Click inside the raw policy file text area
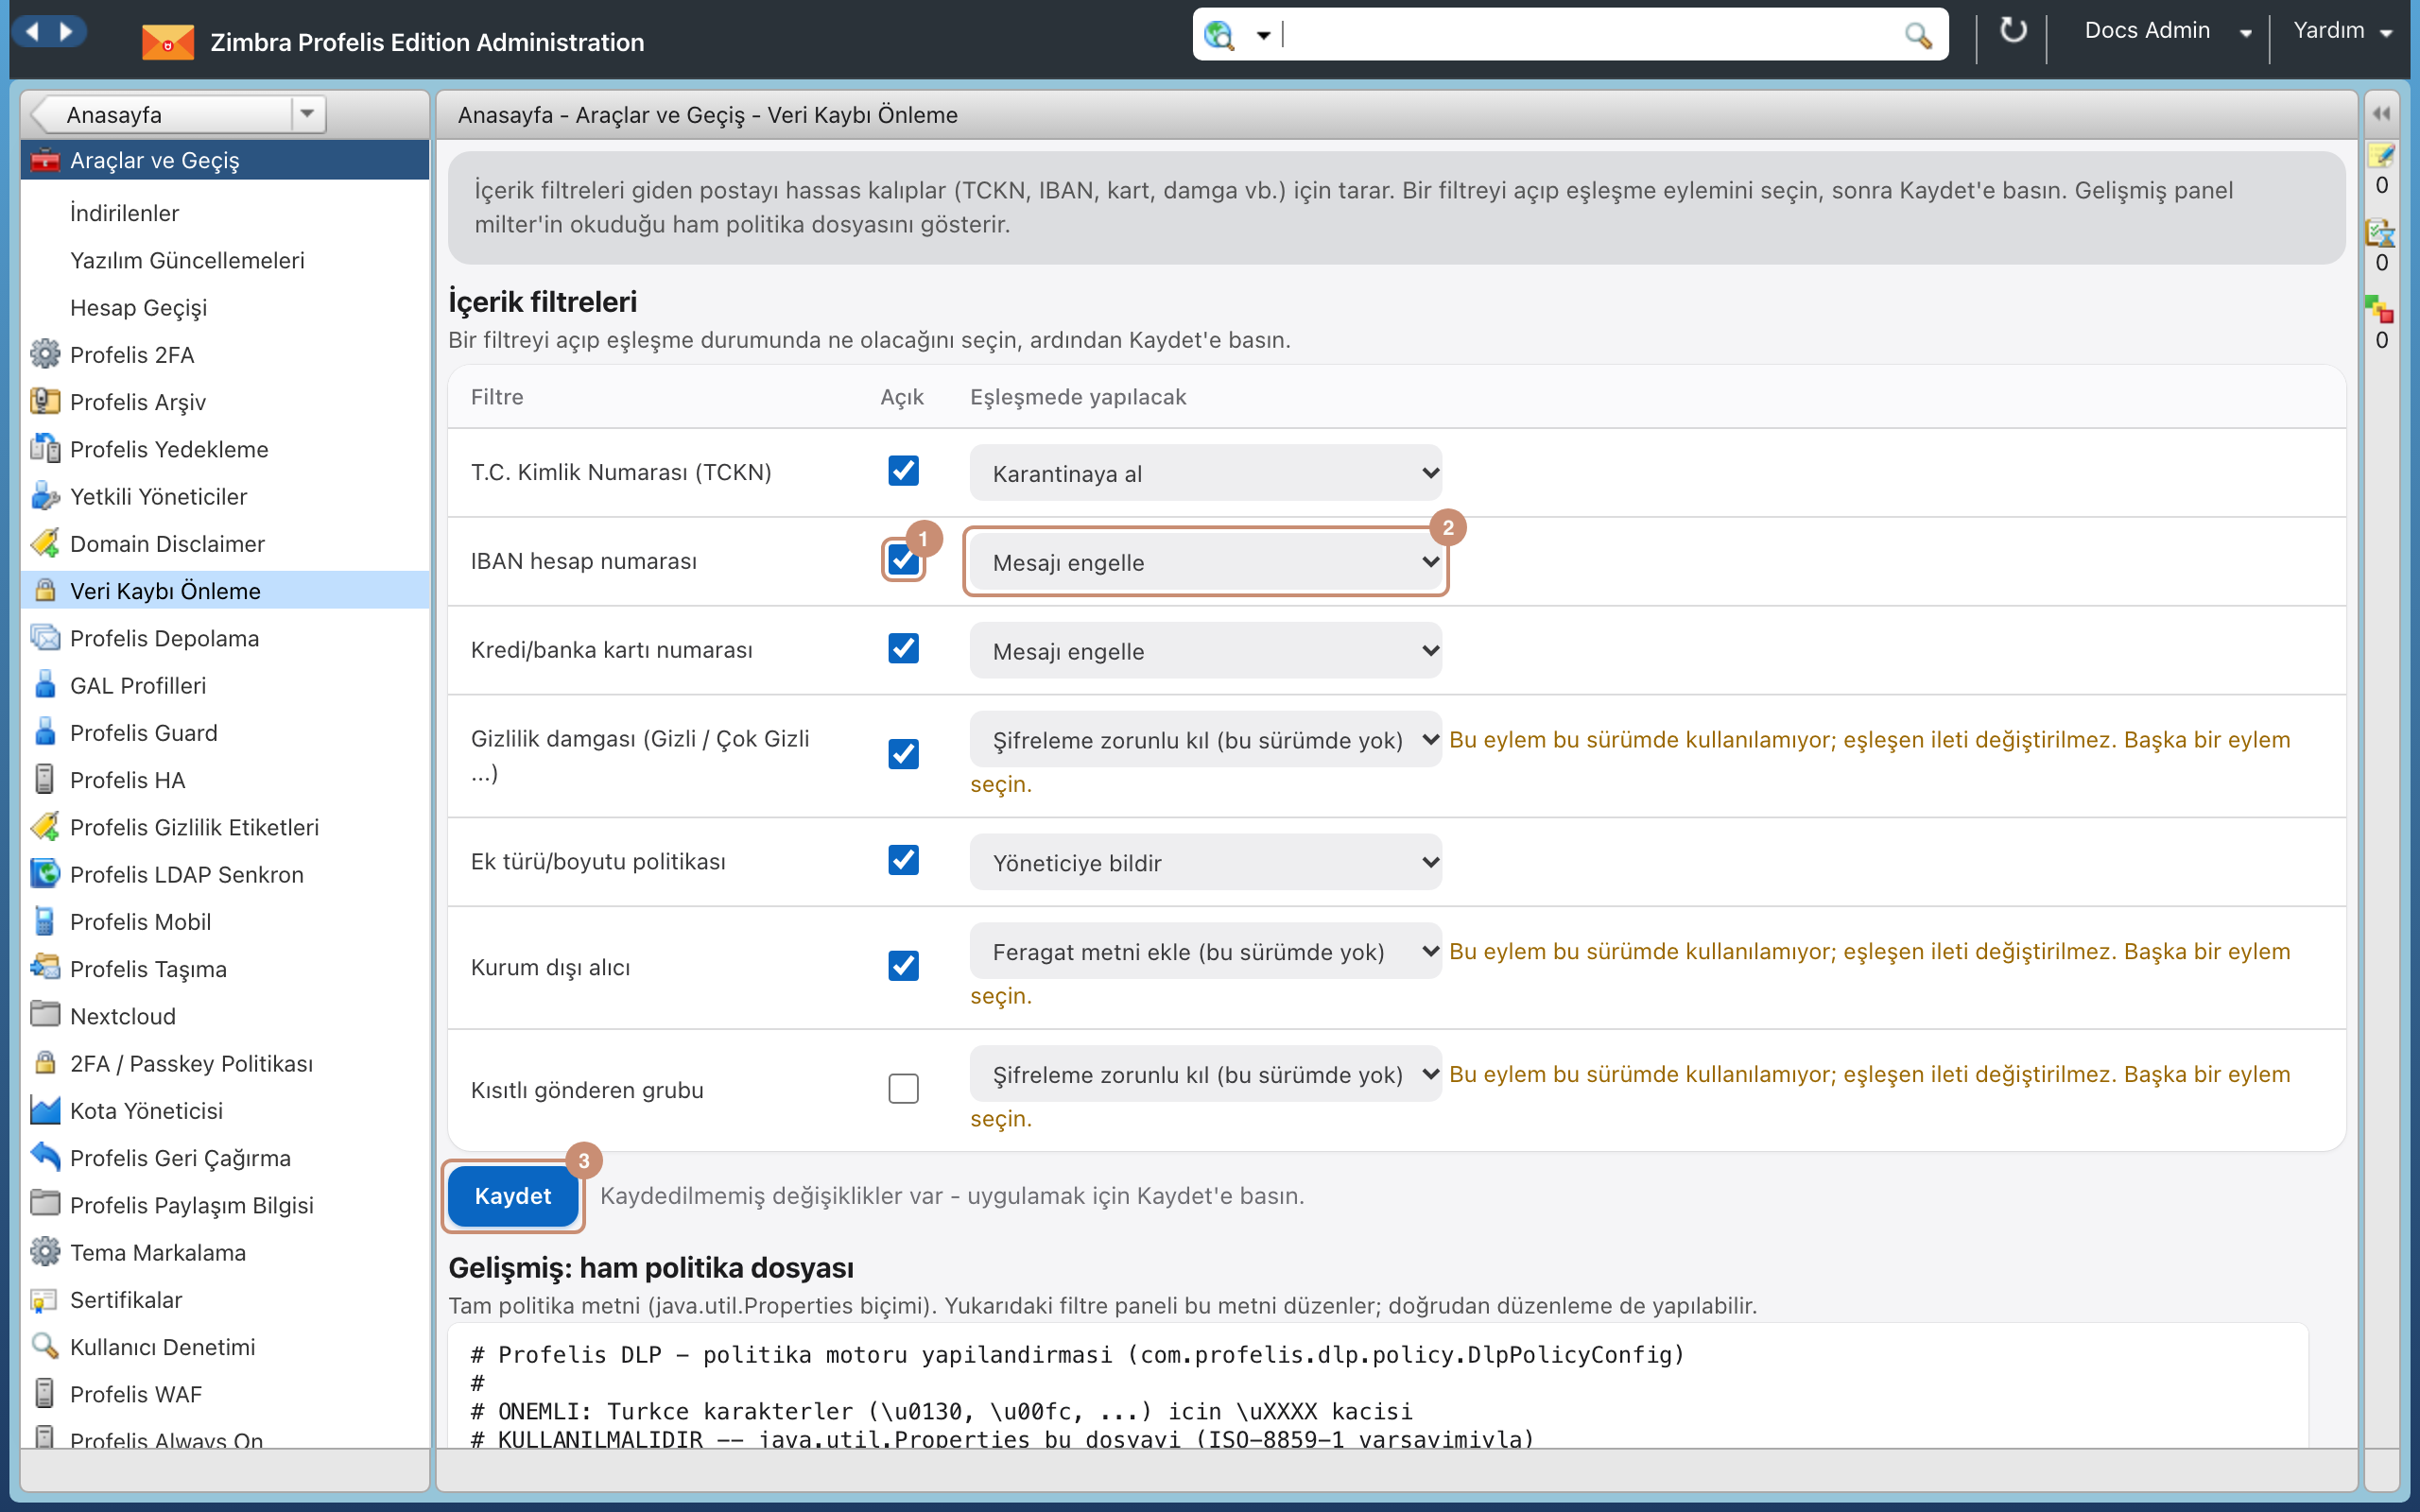 coord(1378,1386)
